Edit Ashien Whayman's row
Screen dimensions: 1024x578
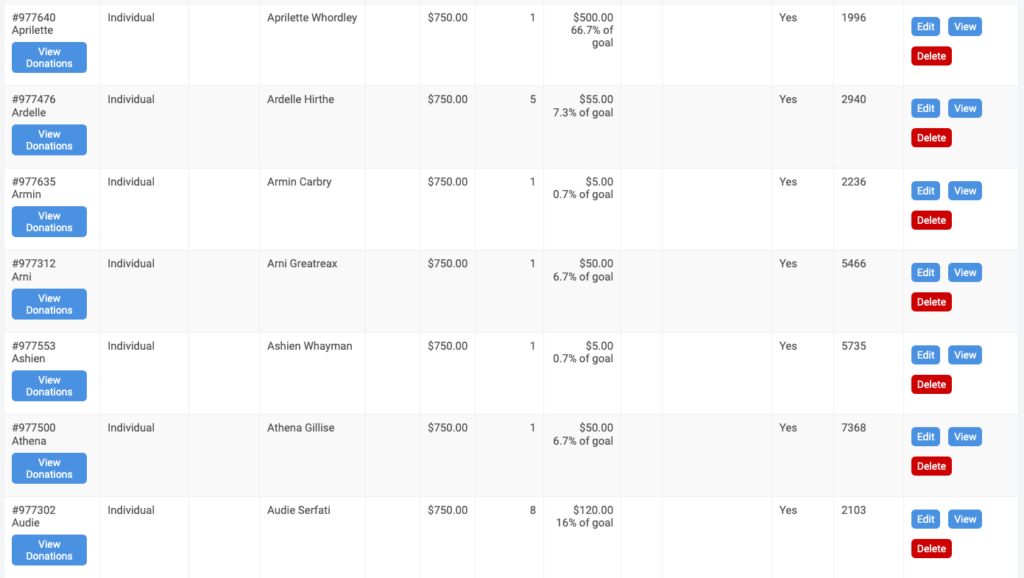tap(925, 355)
